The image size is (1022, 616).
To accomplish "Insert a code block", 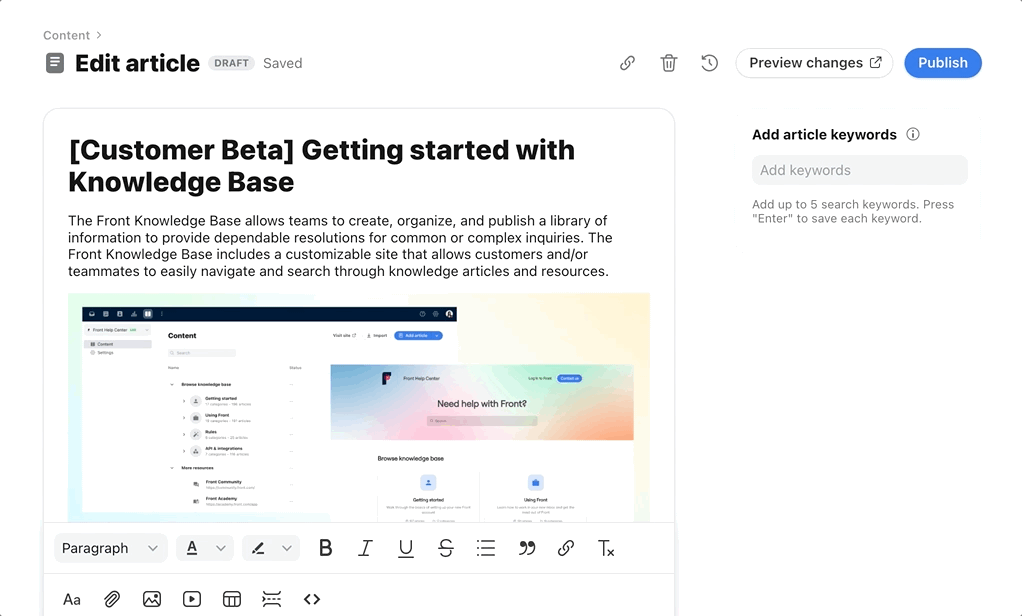I will [311, 599].
